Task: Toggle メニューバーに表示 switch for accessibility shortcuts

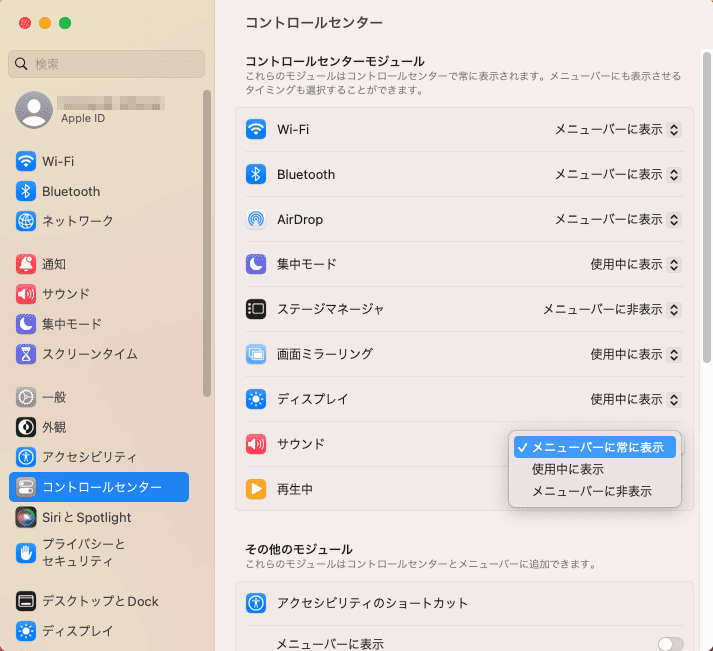Action: coord(671,644)
